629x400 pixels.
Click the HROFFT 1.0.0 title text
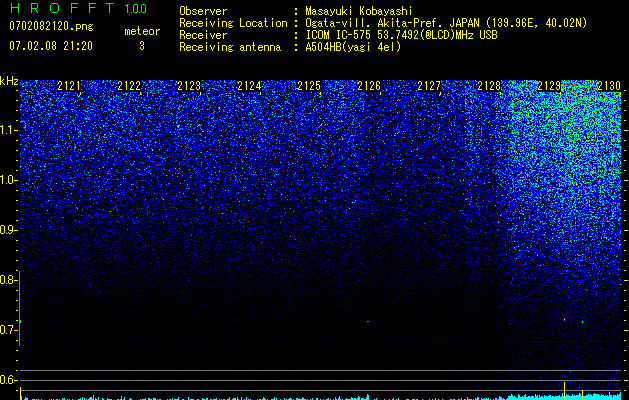78,8
